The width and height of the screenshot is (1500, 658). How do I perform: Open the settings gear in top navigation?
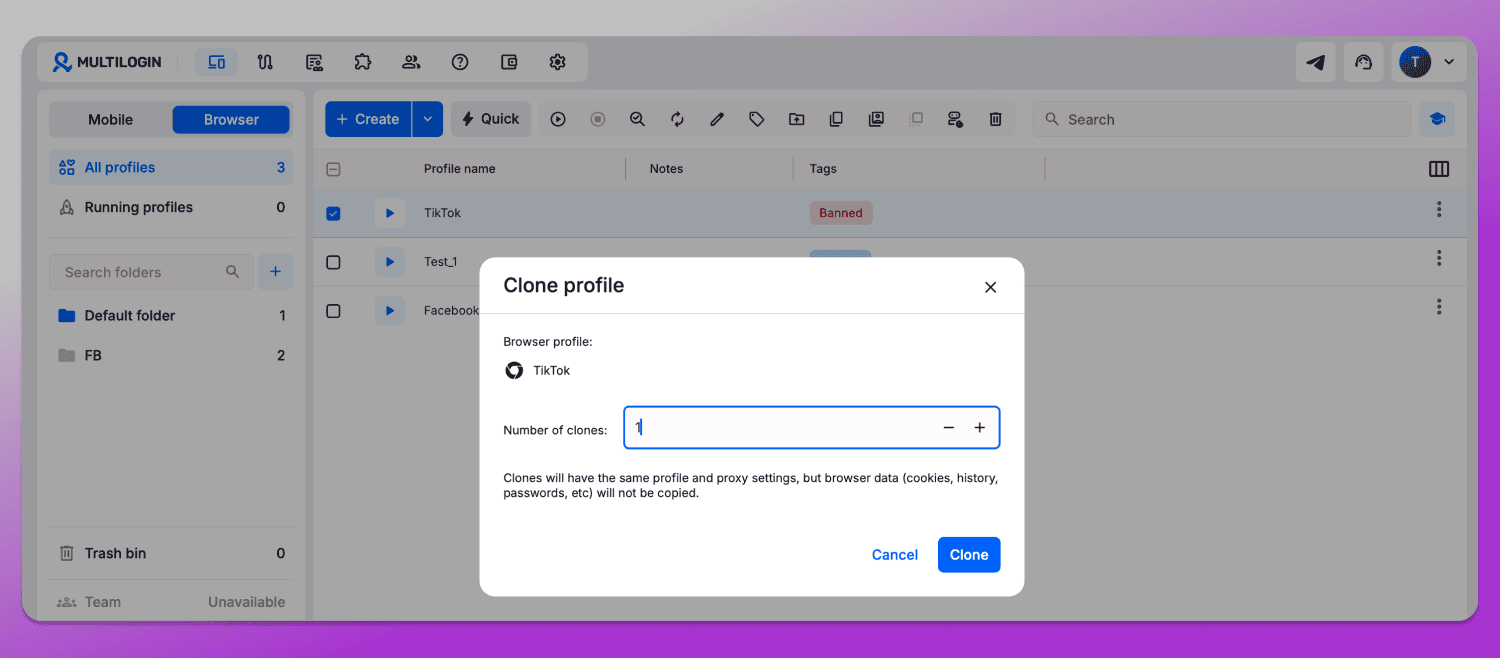pos(558,62)
